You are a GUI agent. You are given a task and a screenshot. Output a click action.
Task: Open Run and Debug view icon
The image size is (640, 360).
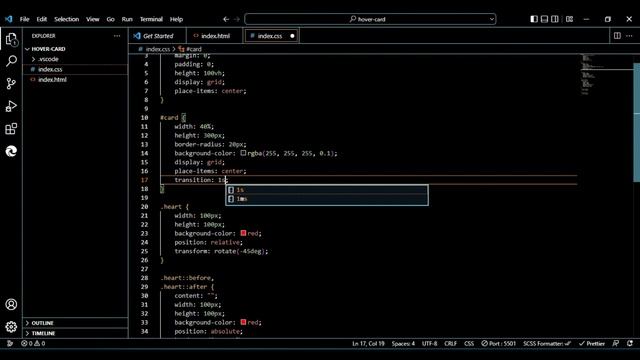[x=11, y=106]
